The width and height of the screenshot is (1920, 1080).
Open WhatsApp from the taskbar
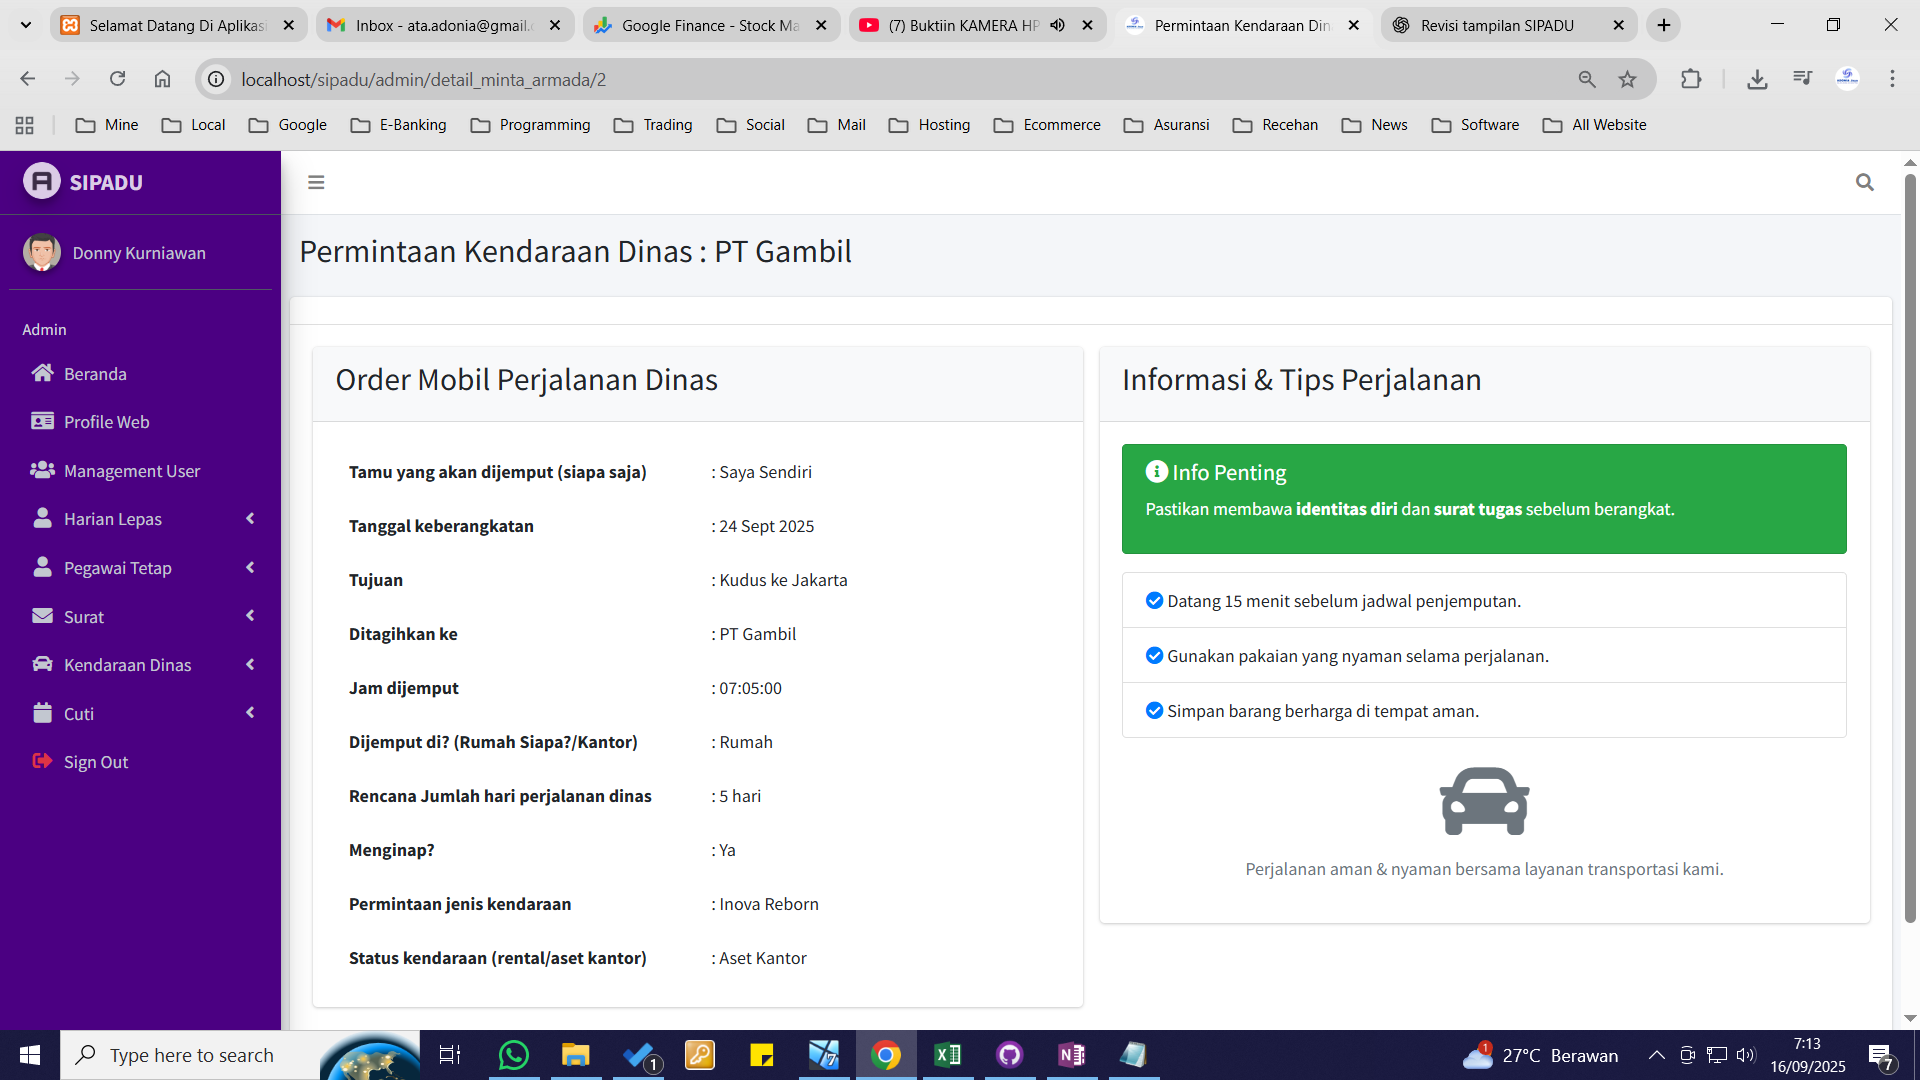pyautogui.click(x=513, y=1055)
